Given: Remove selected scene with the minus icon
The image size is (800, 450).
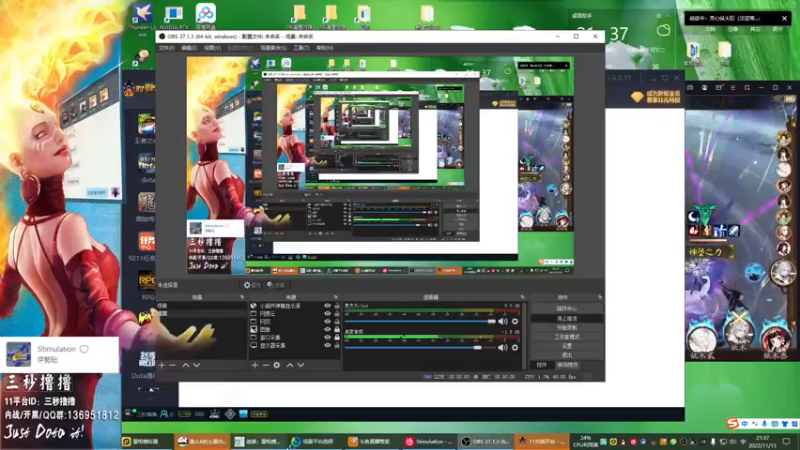Looking at the screenshot, I should point(172,365).
